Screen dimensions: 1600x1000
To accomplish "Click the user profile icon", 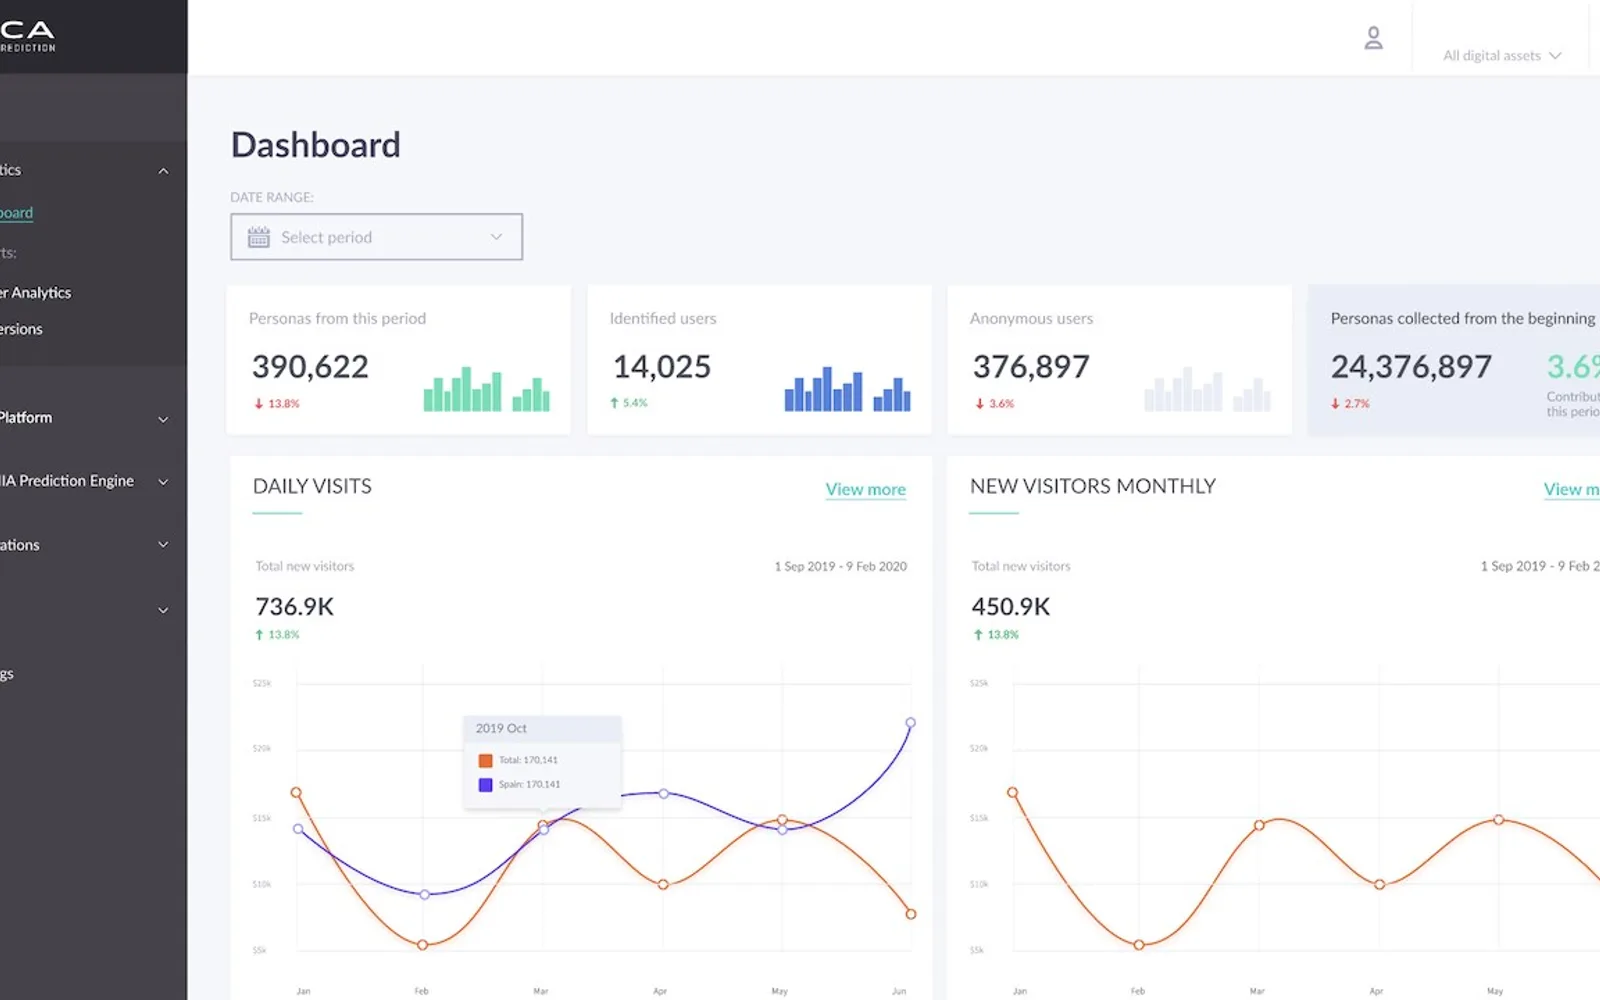I will 1373,38.
